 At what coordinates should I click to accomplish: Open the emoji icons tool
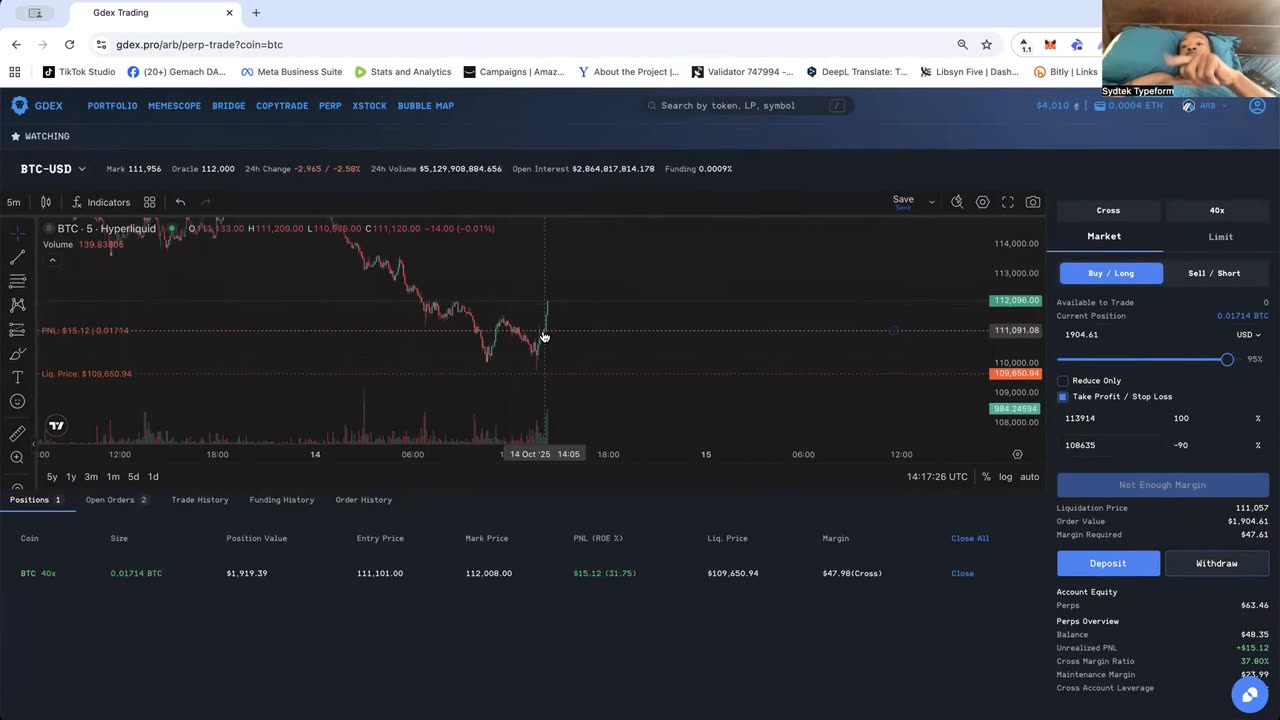(x=17, y=401)
